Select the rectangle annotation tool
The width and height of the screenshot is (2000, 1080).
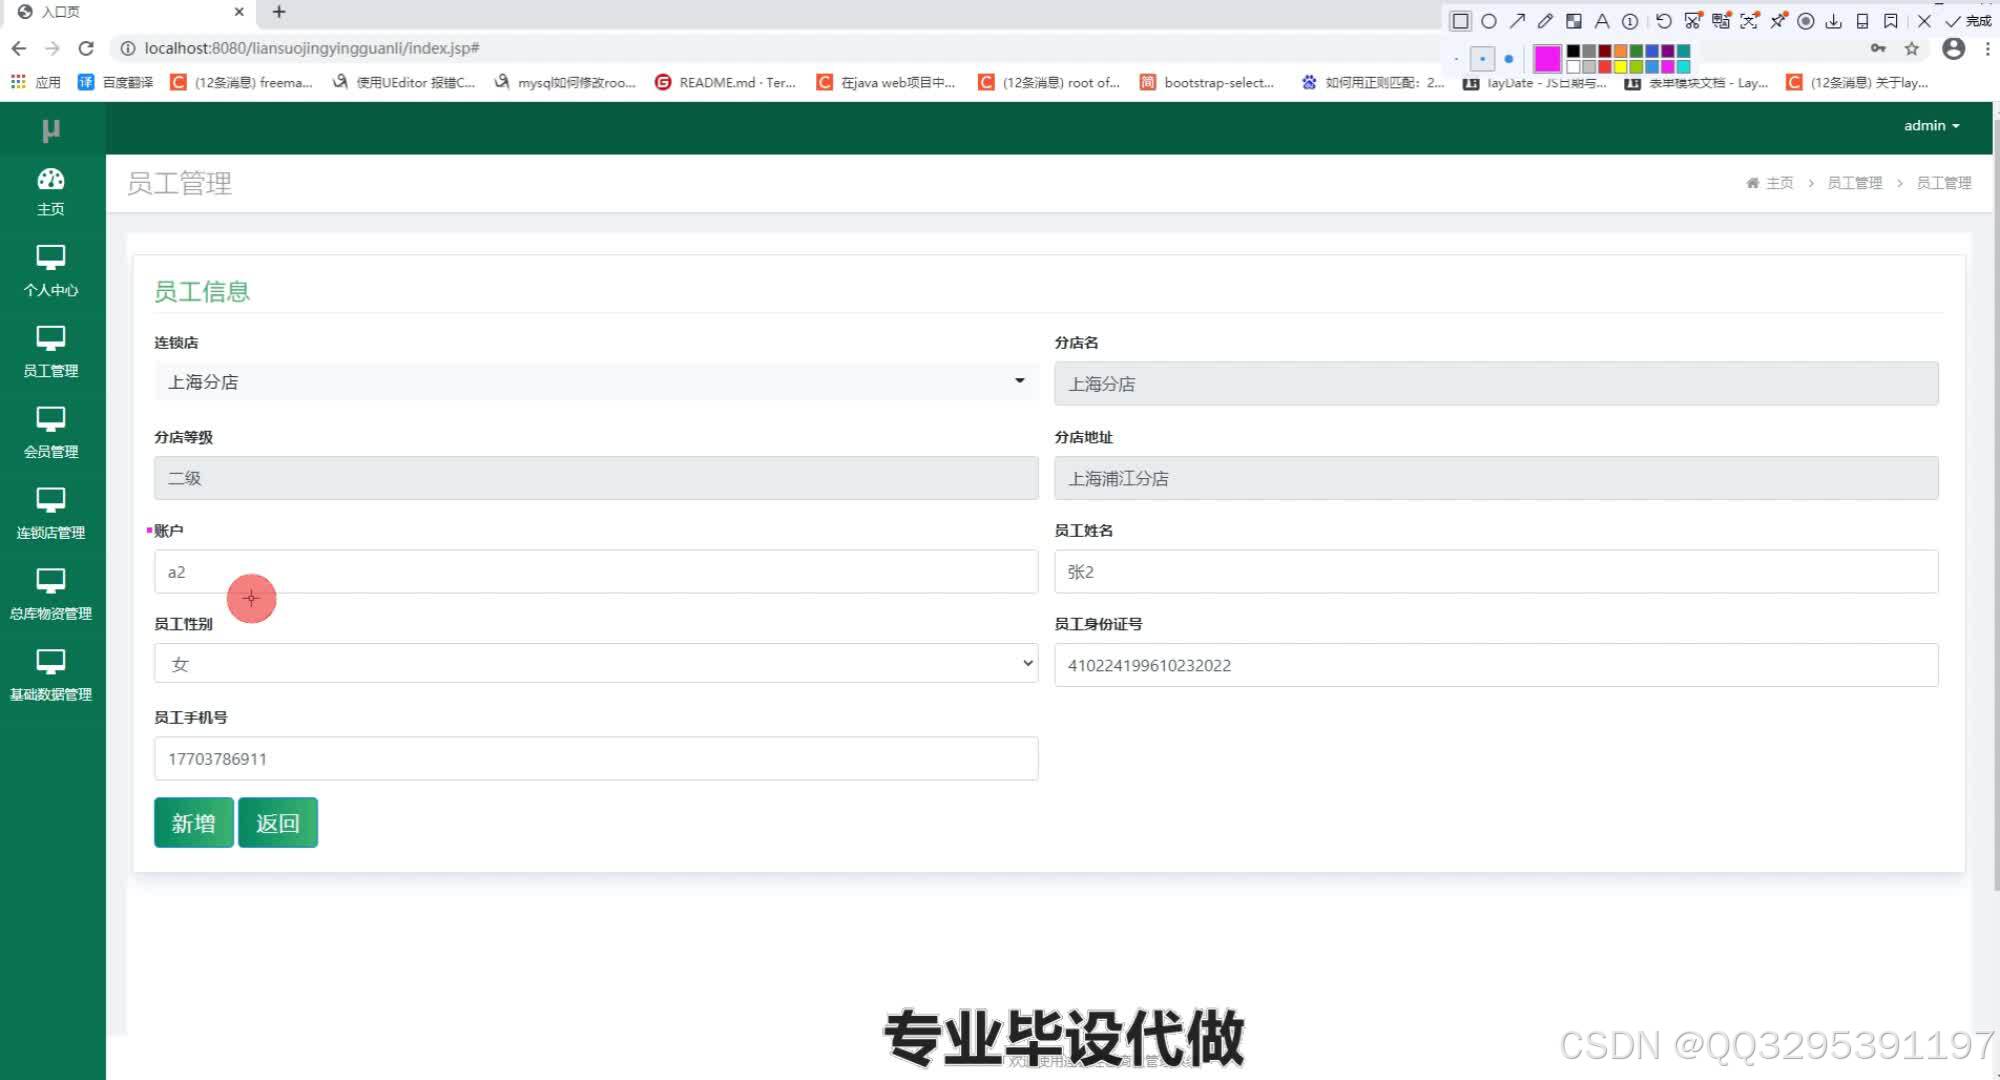(1460, 21)
